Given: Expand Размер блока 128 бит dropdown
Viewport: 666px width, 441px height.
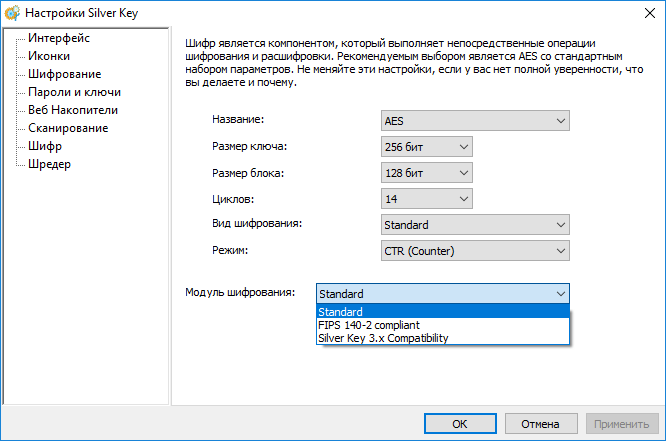Looking at the screenshot, I should coord(426,173).
